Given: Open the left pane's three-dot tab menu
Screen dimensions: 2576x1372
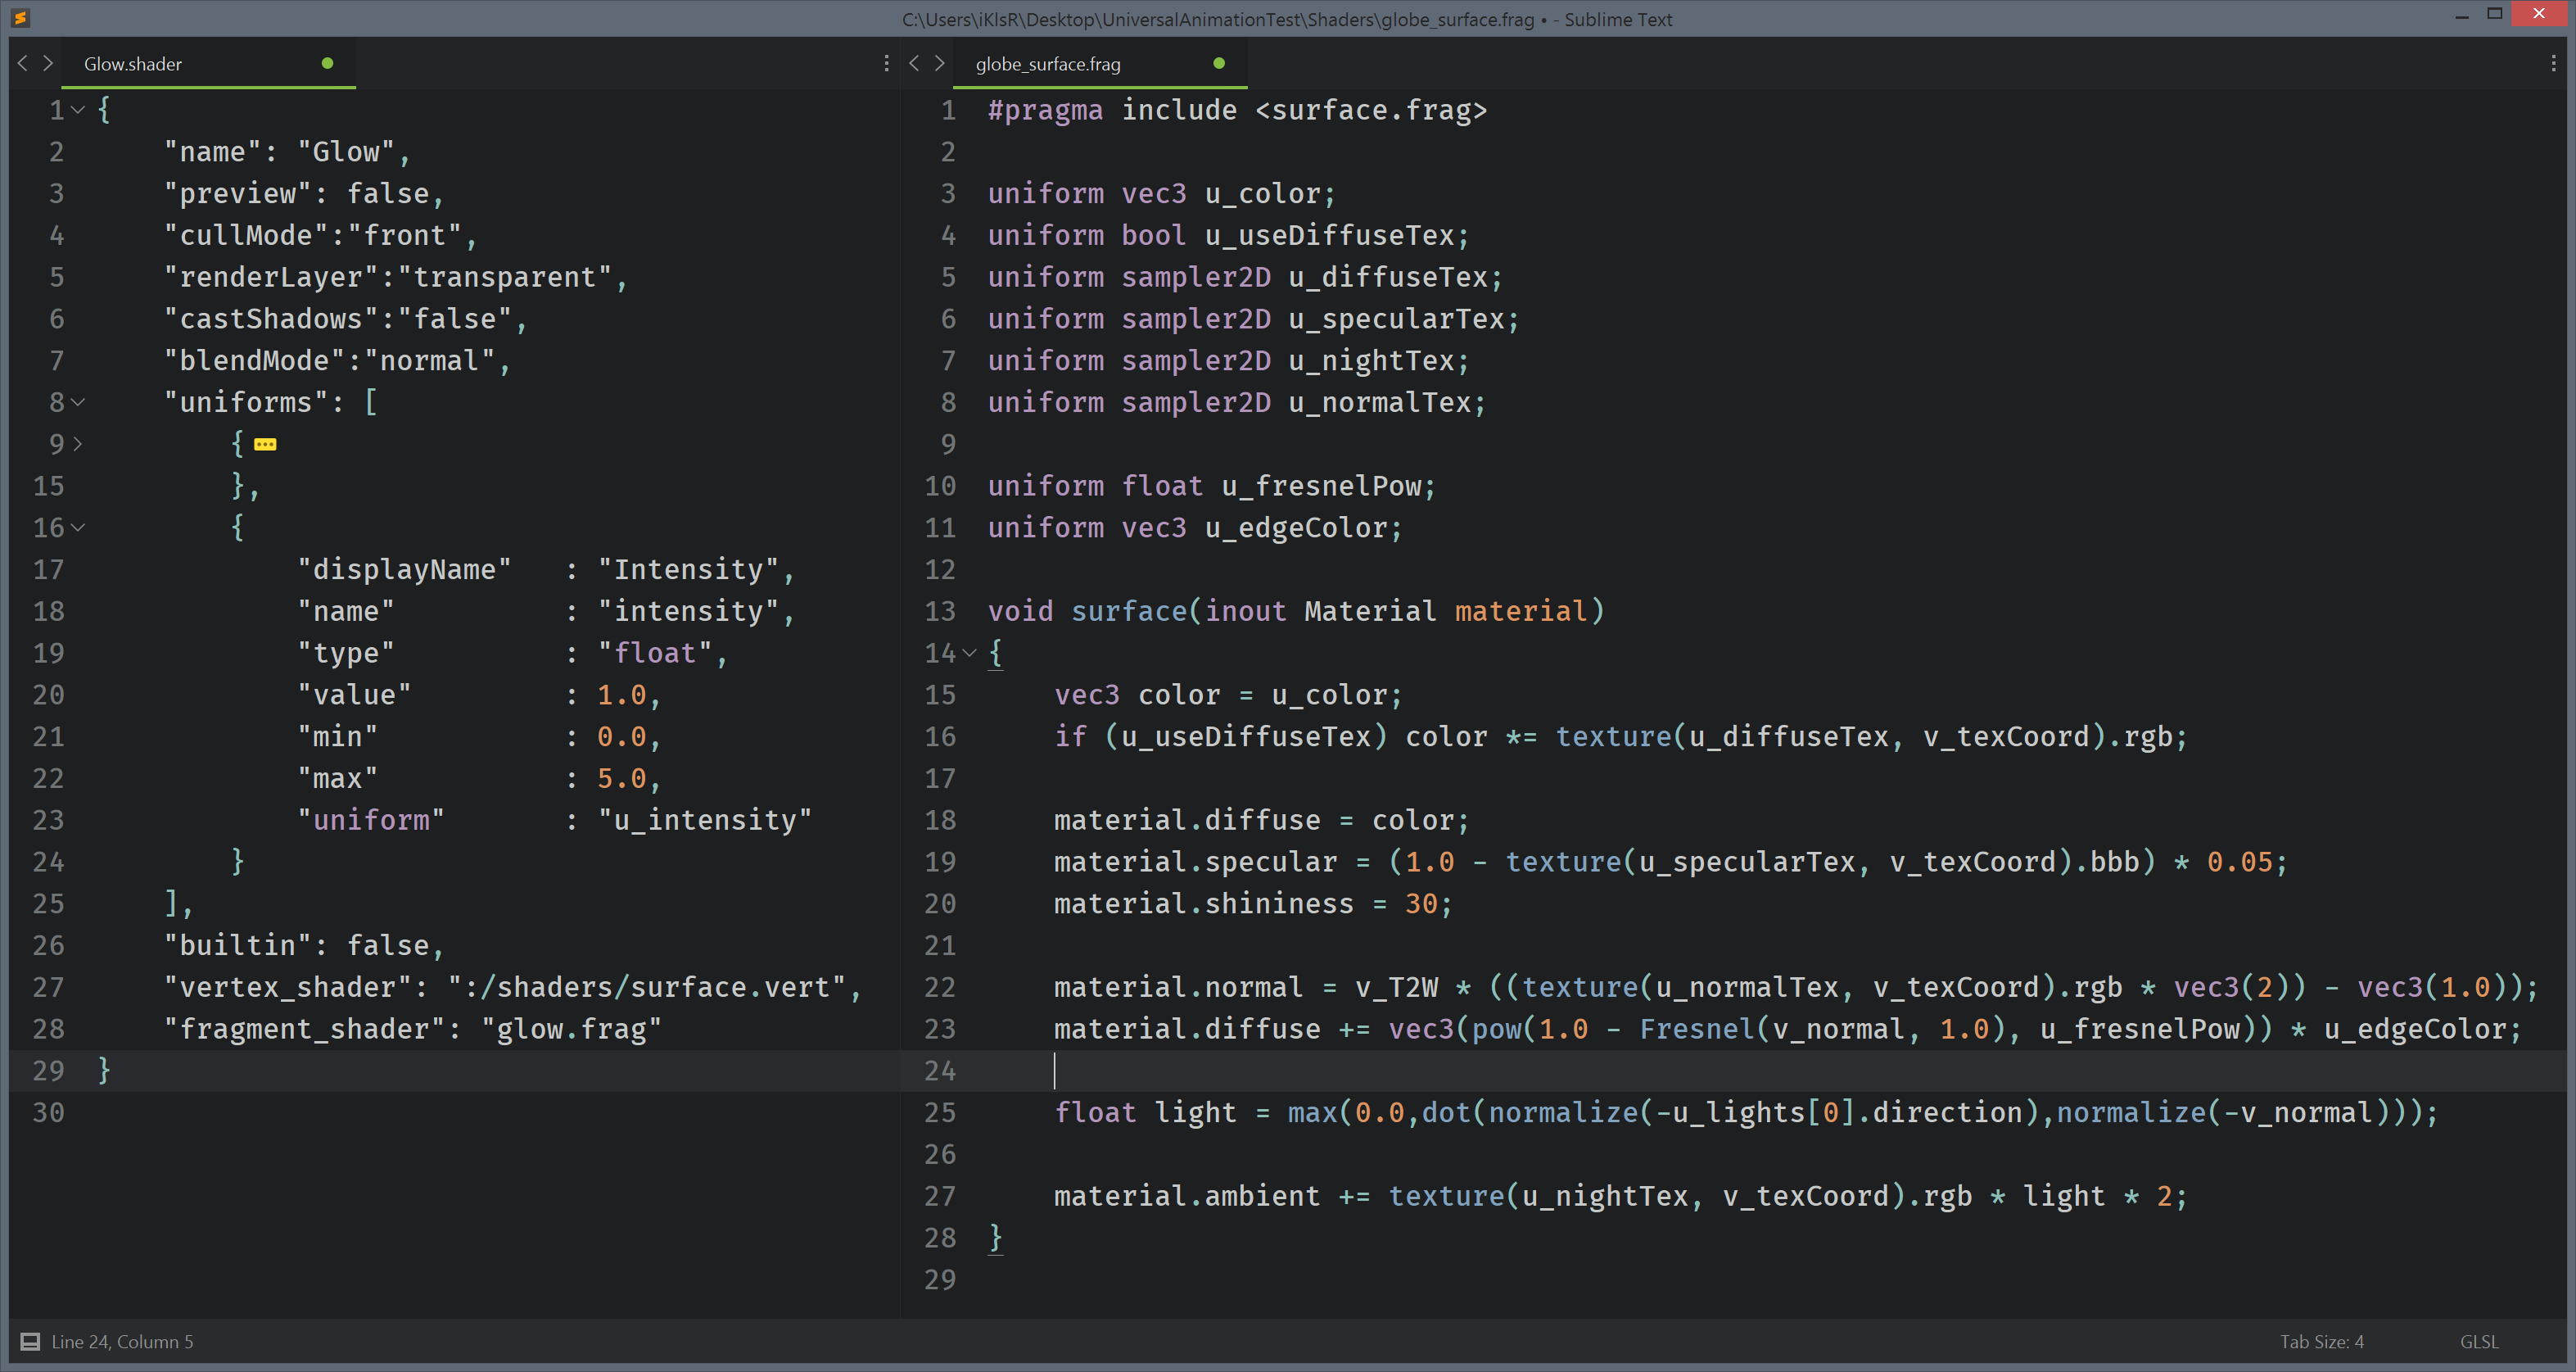Looking at the screenshot, I should pos(886,63).
